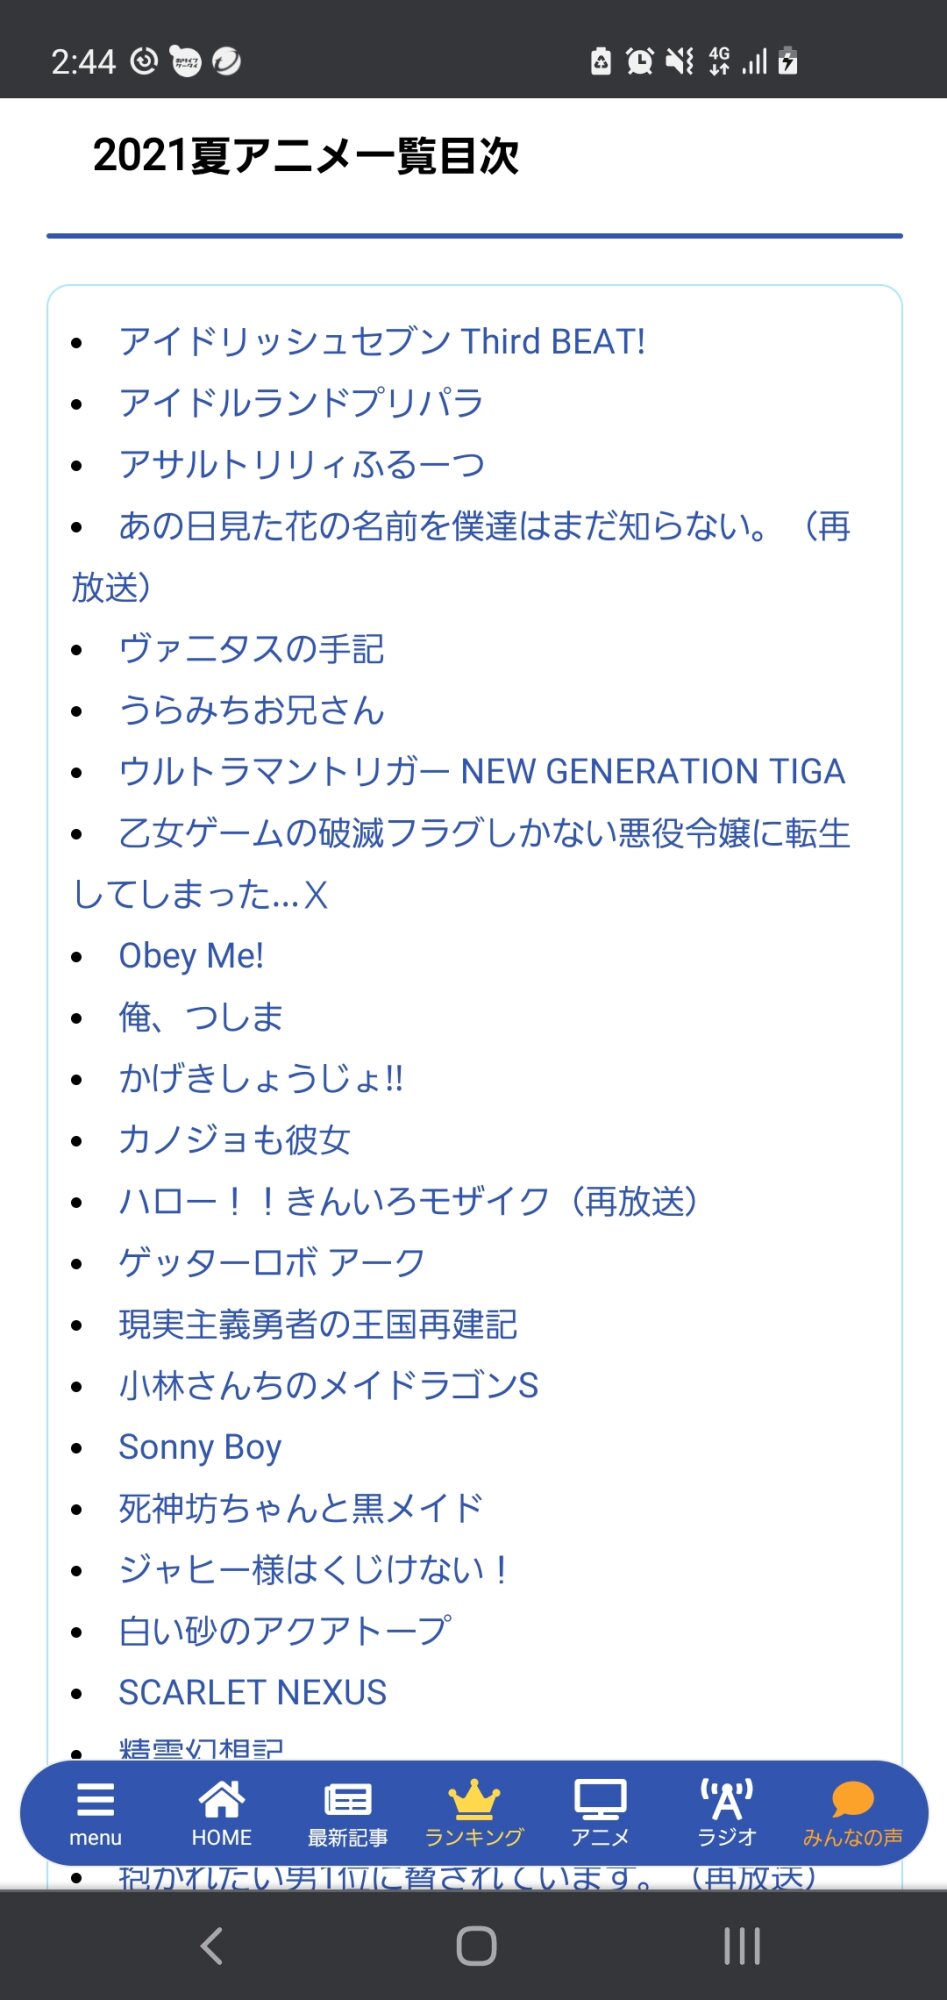The image size is (947, 2000).
Task: Open the アニメ monitor icon
Action: coord(600,1801)
